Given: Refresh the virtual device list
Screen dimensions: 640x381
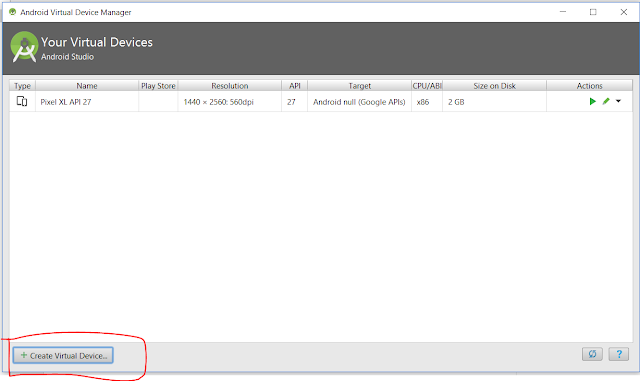Looking at the screenshot, I should click(x=592, y=354).
